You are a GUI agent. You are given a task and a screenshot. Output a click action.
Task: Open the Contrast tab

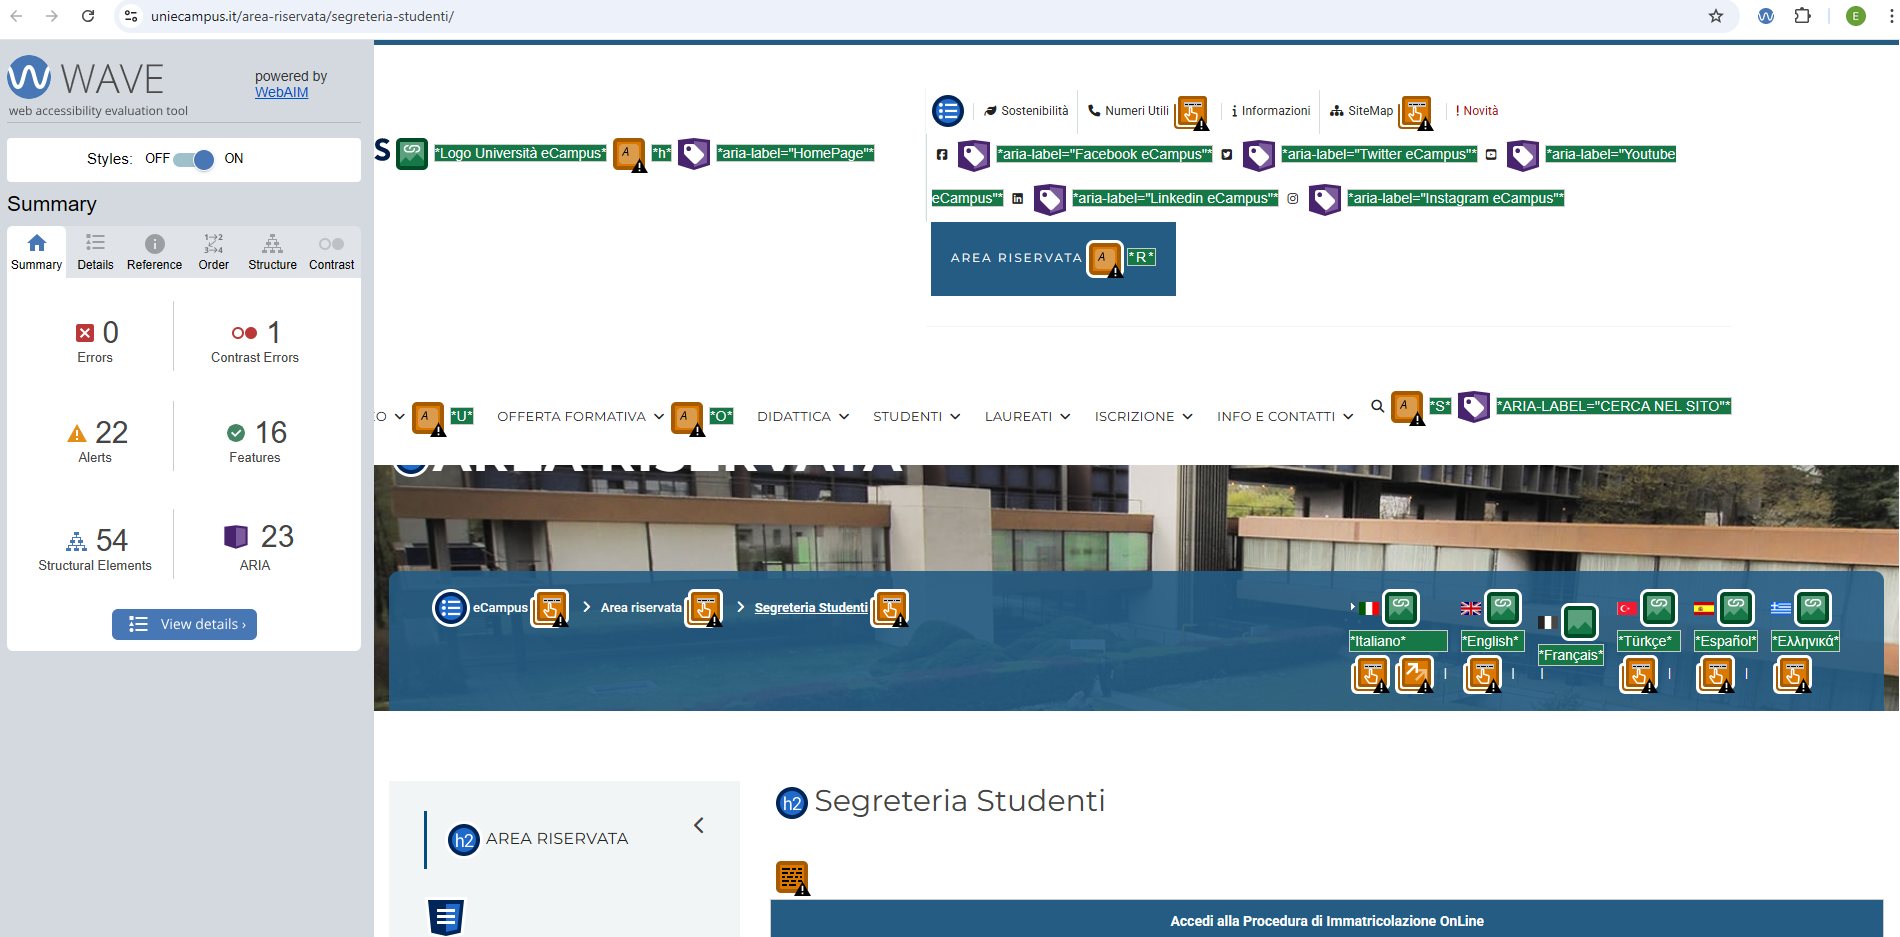[331, 252]
